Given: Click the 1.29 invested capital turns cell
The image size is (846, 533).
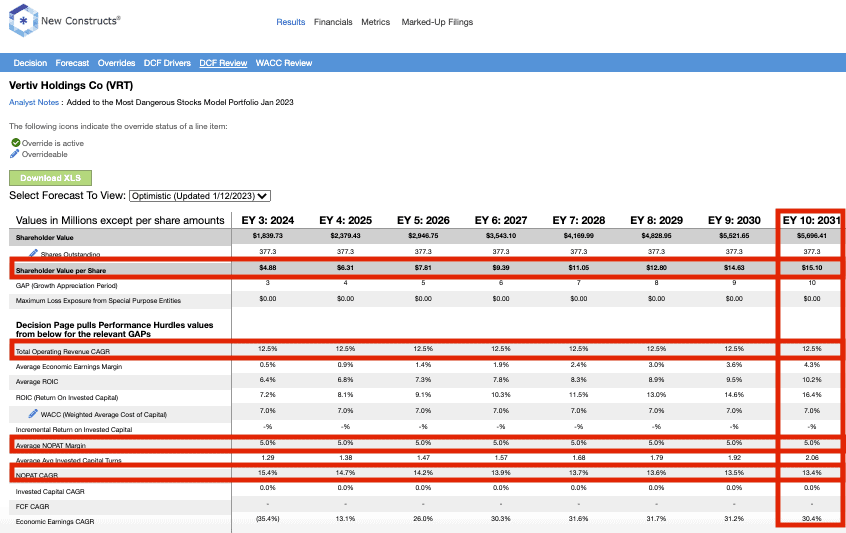Looking at the screenshot, I should (268, 457).
